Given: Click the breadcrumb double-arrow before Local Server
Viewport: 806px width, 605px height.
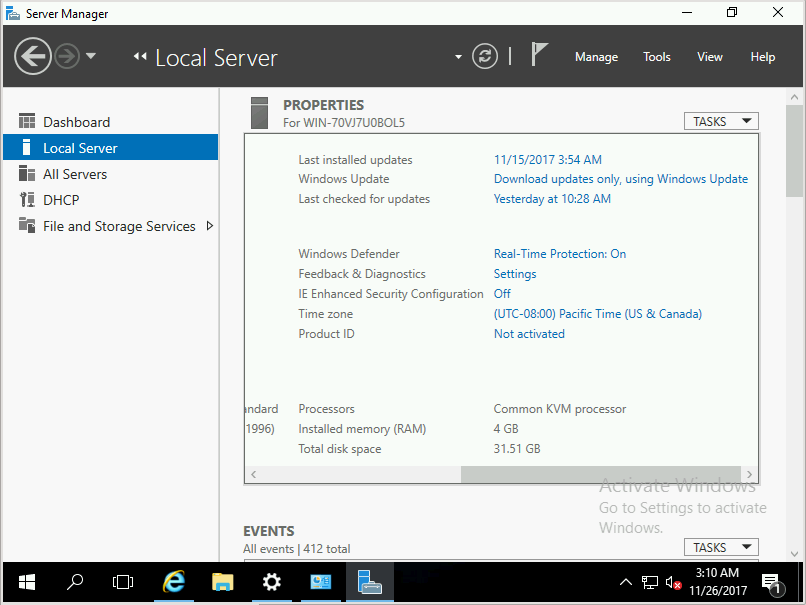Looking at the screenshot, I should tap(140, 57).
